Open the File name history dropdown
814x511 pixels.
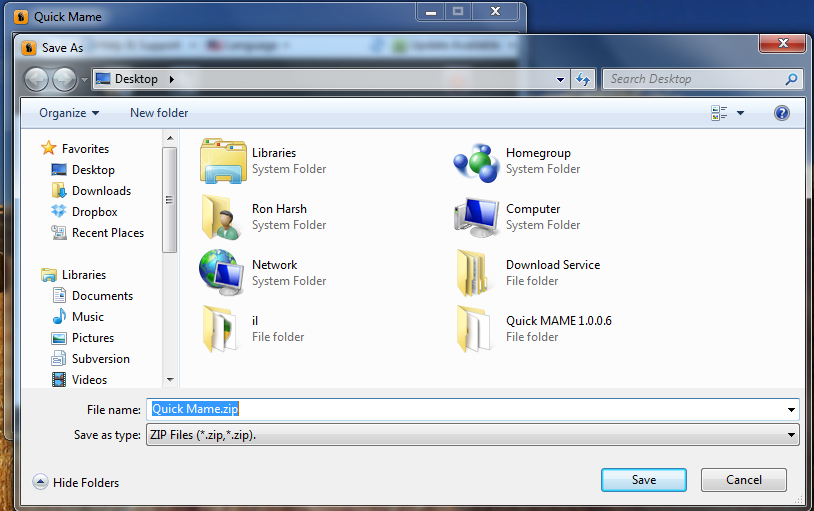click(791, 409)
